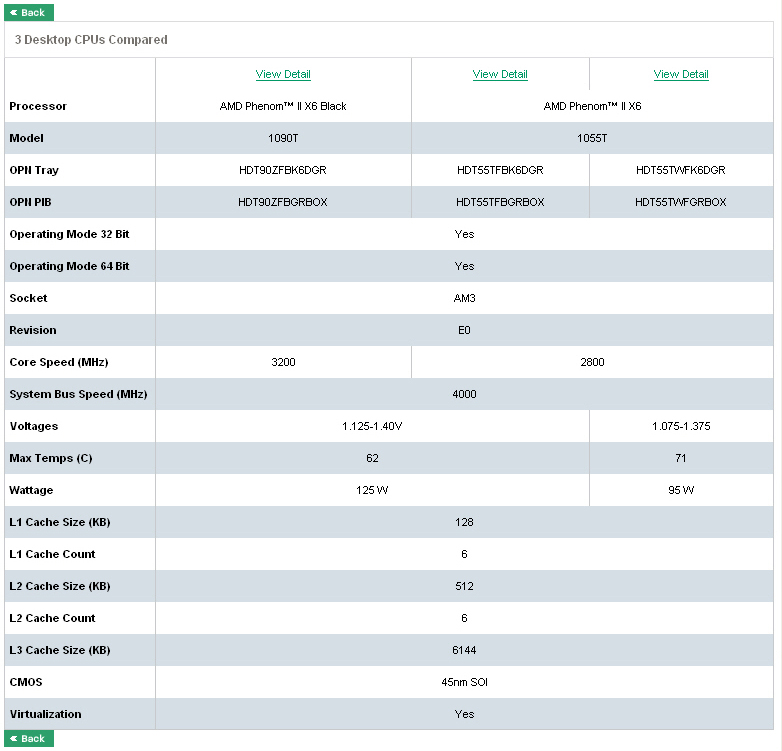Image resolution: width=782 pixels, height=751 pixels.
Task: Click the Yes value for Operating Mode 64 Bit
Action: point(464,266)
